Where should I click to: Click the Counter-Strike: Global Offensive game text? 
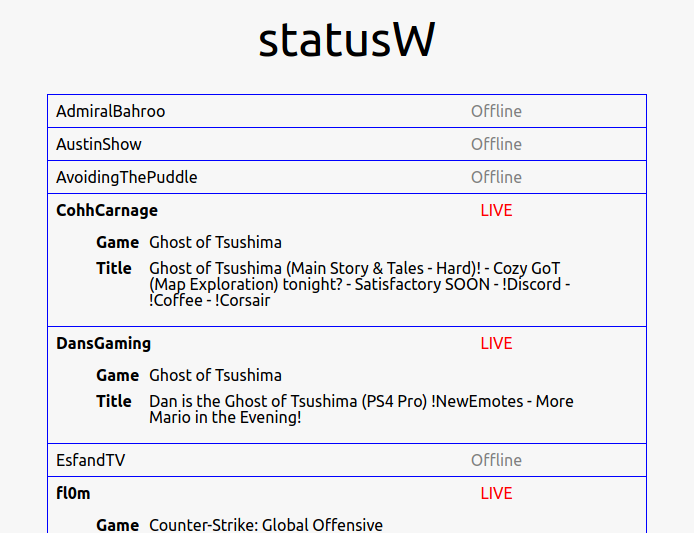266,525
